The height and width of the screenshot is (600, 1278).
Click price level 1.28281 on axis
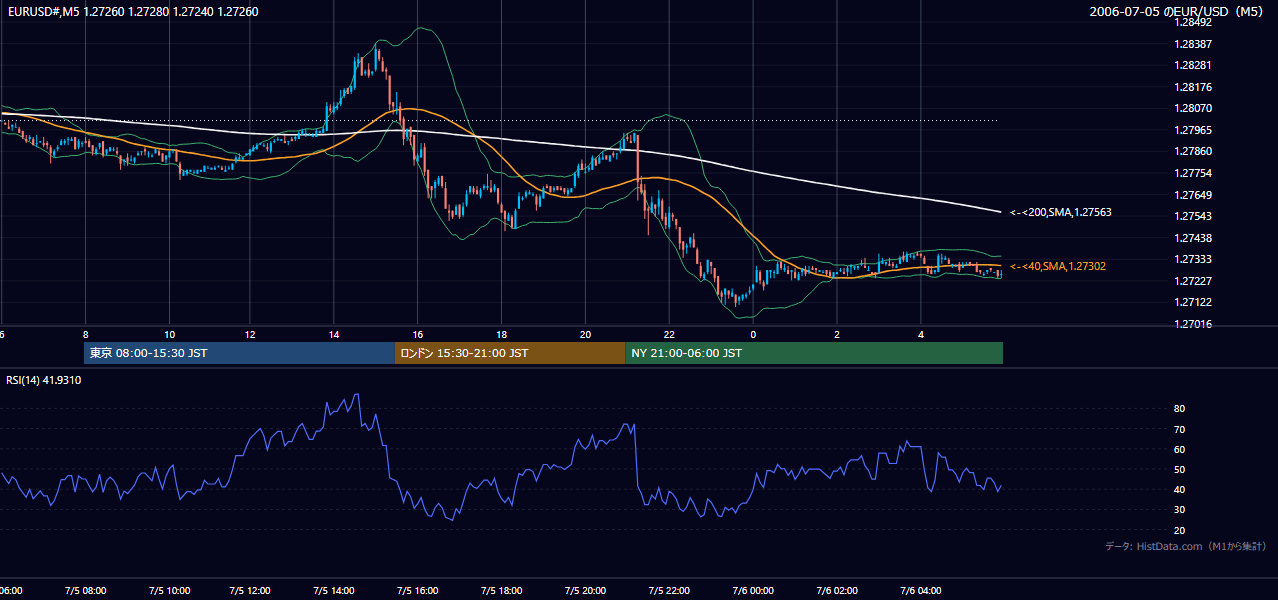point(1194,65)
